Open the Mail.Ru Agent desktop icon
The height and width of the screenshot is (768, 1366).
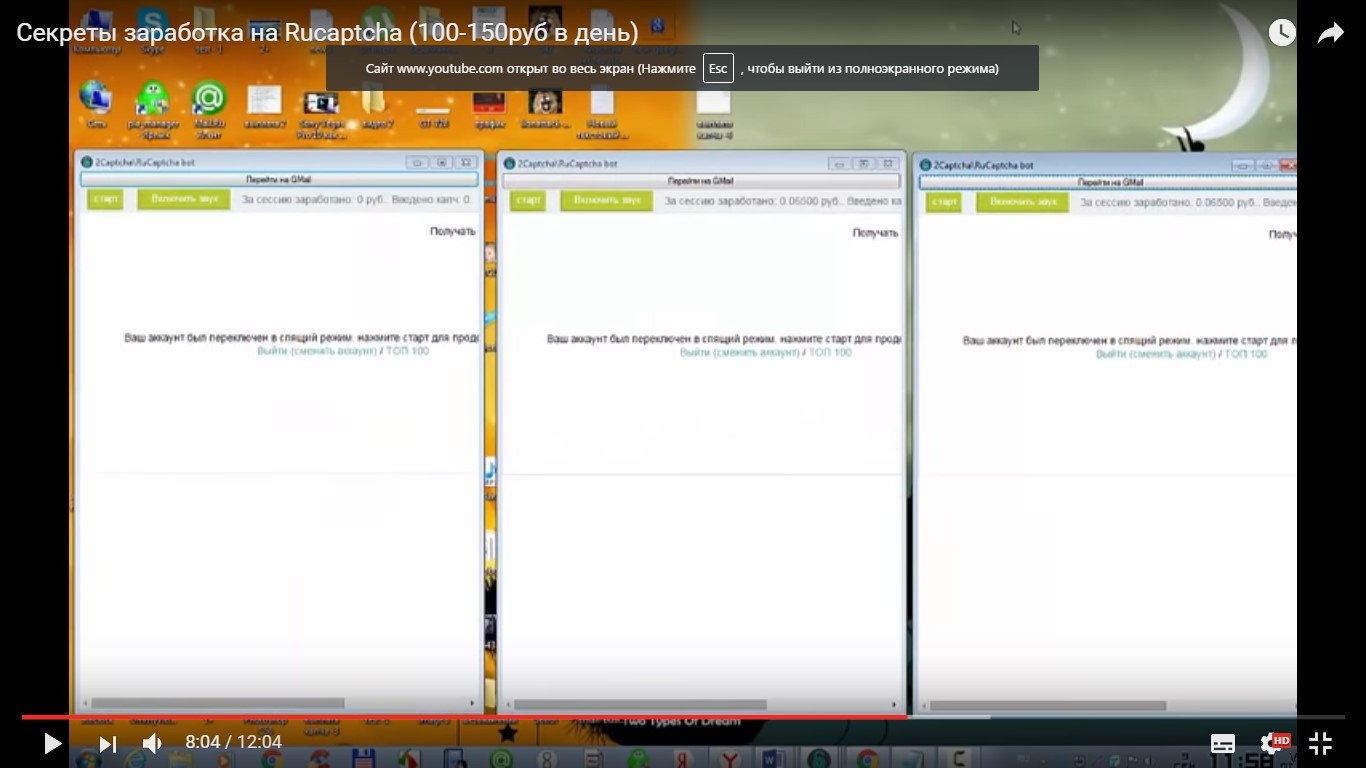click(x=209, y=109)
